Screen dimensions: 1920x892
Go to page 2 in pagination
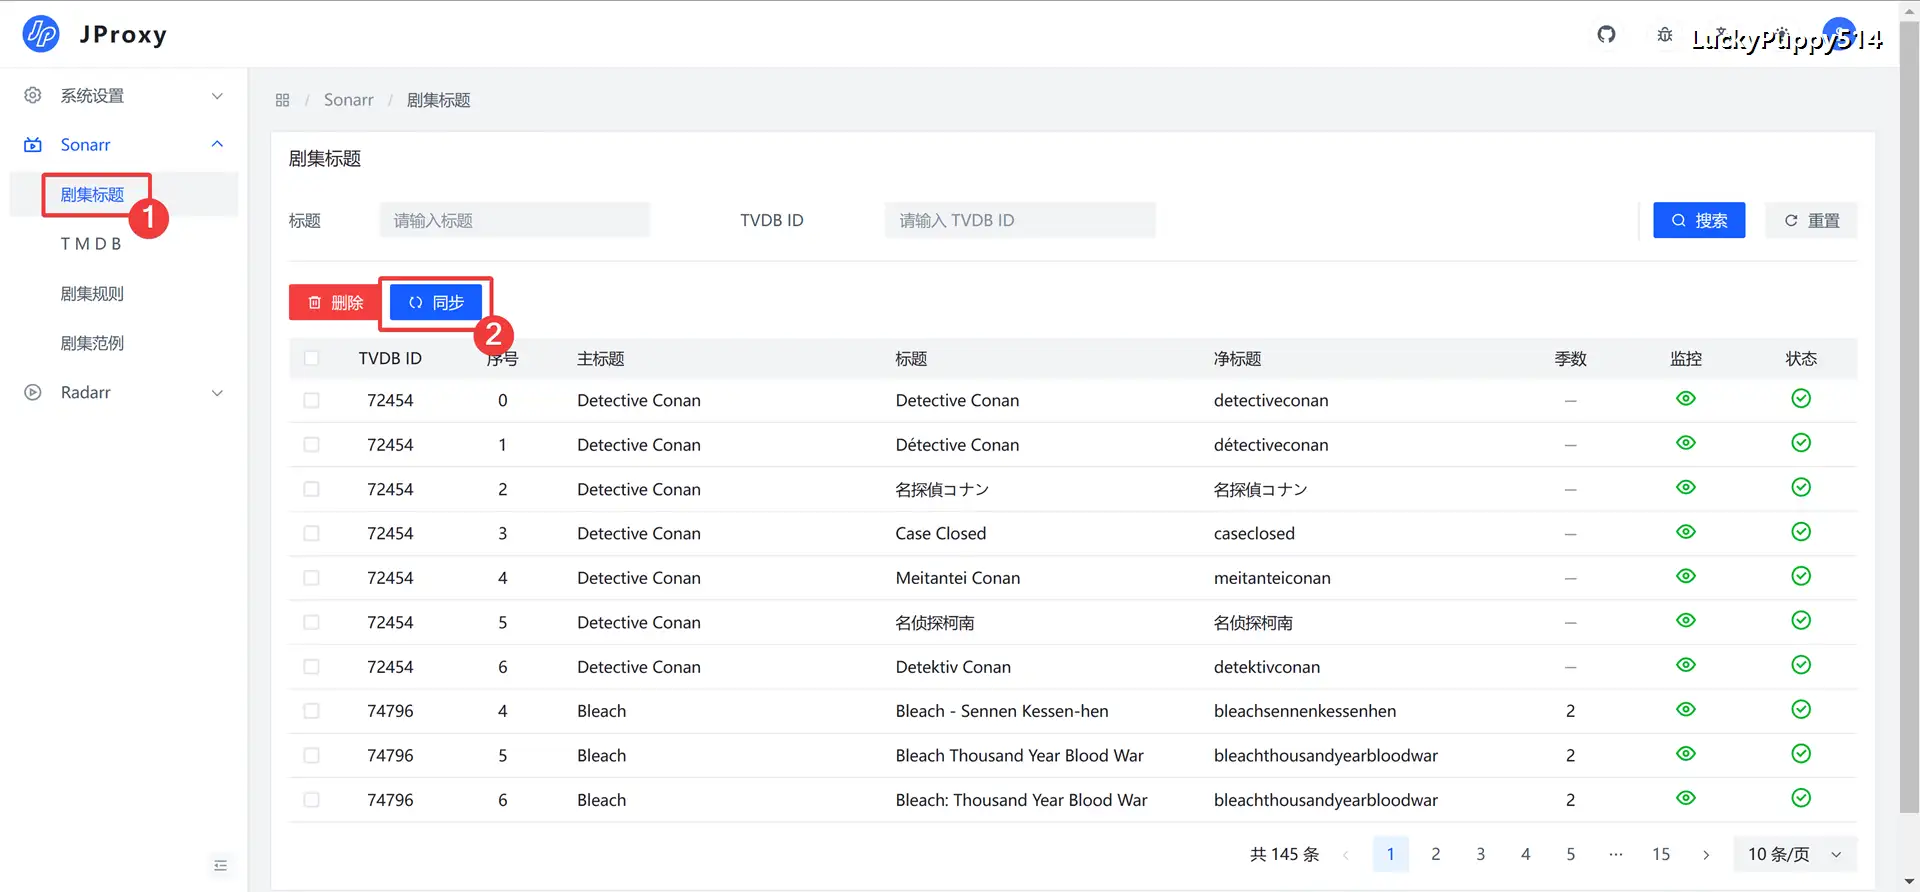coord(1436,854)
